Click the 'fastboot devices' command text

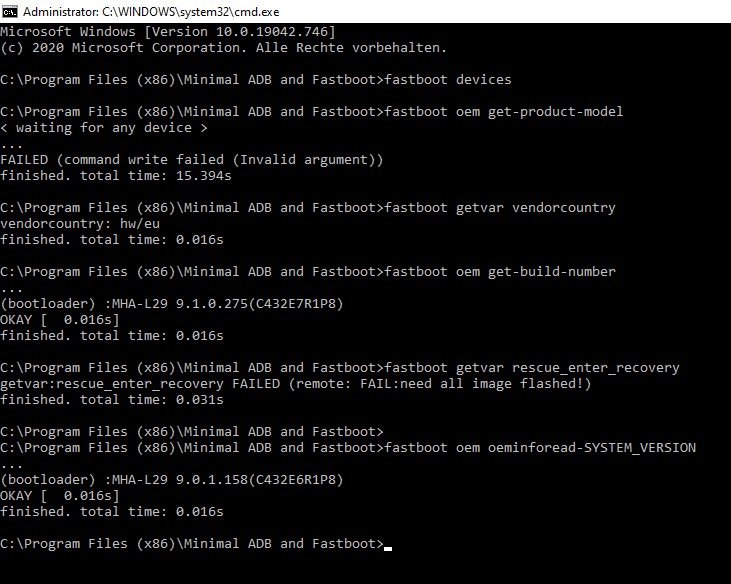(448, 80)
